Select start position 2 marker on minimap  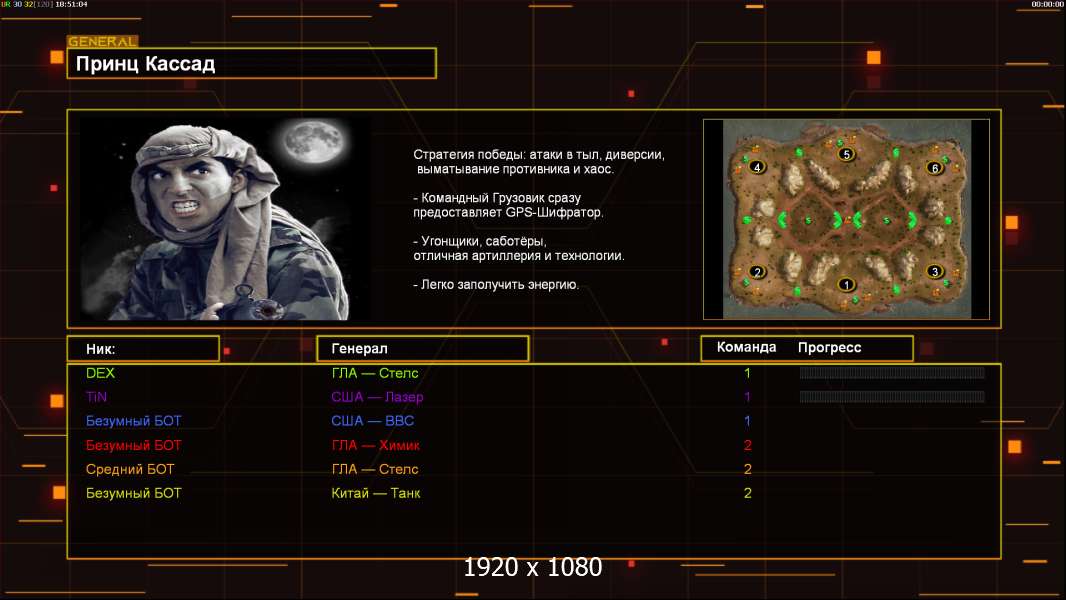point(758,272)
